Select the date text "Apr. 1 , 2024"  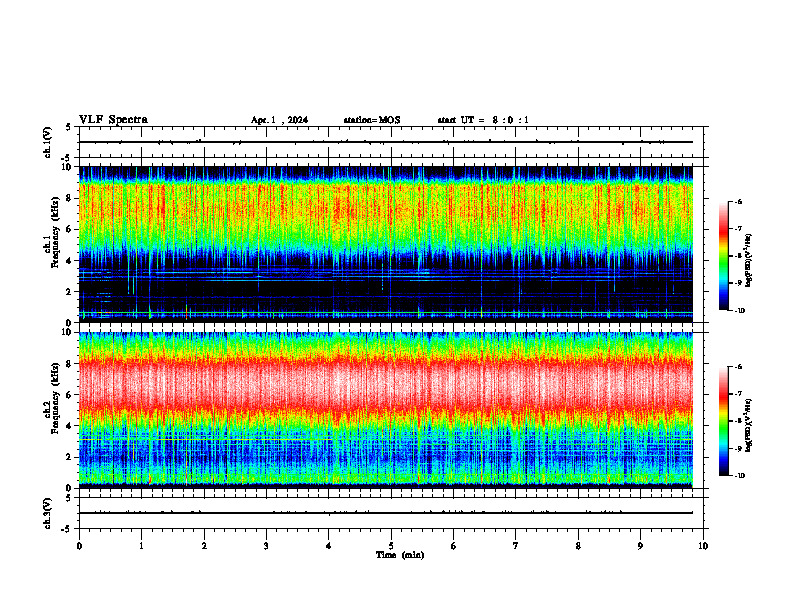279,120
